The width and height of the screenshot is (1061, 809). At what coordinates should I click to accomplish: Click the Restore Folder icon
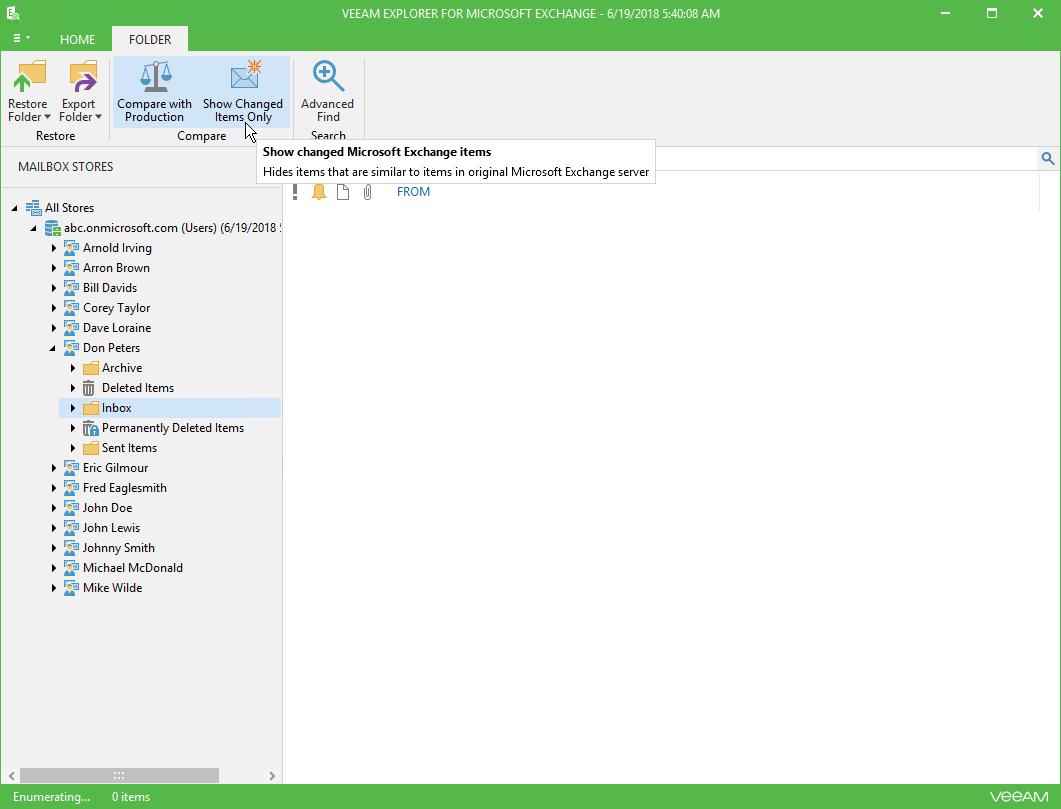coord(28,76)
